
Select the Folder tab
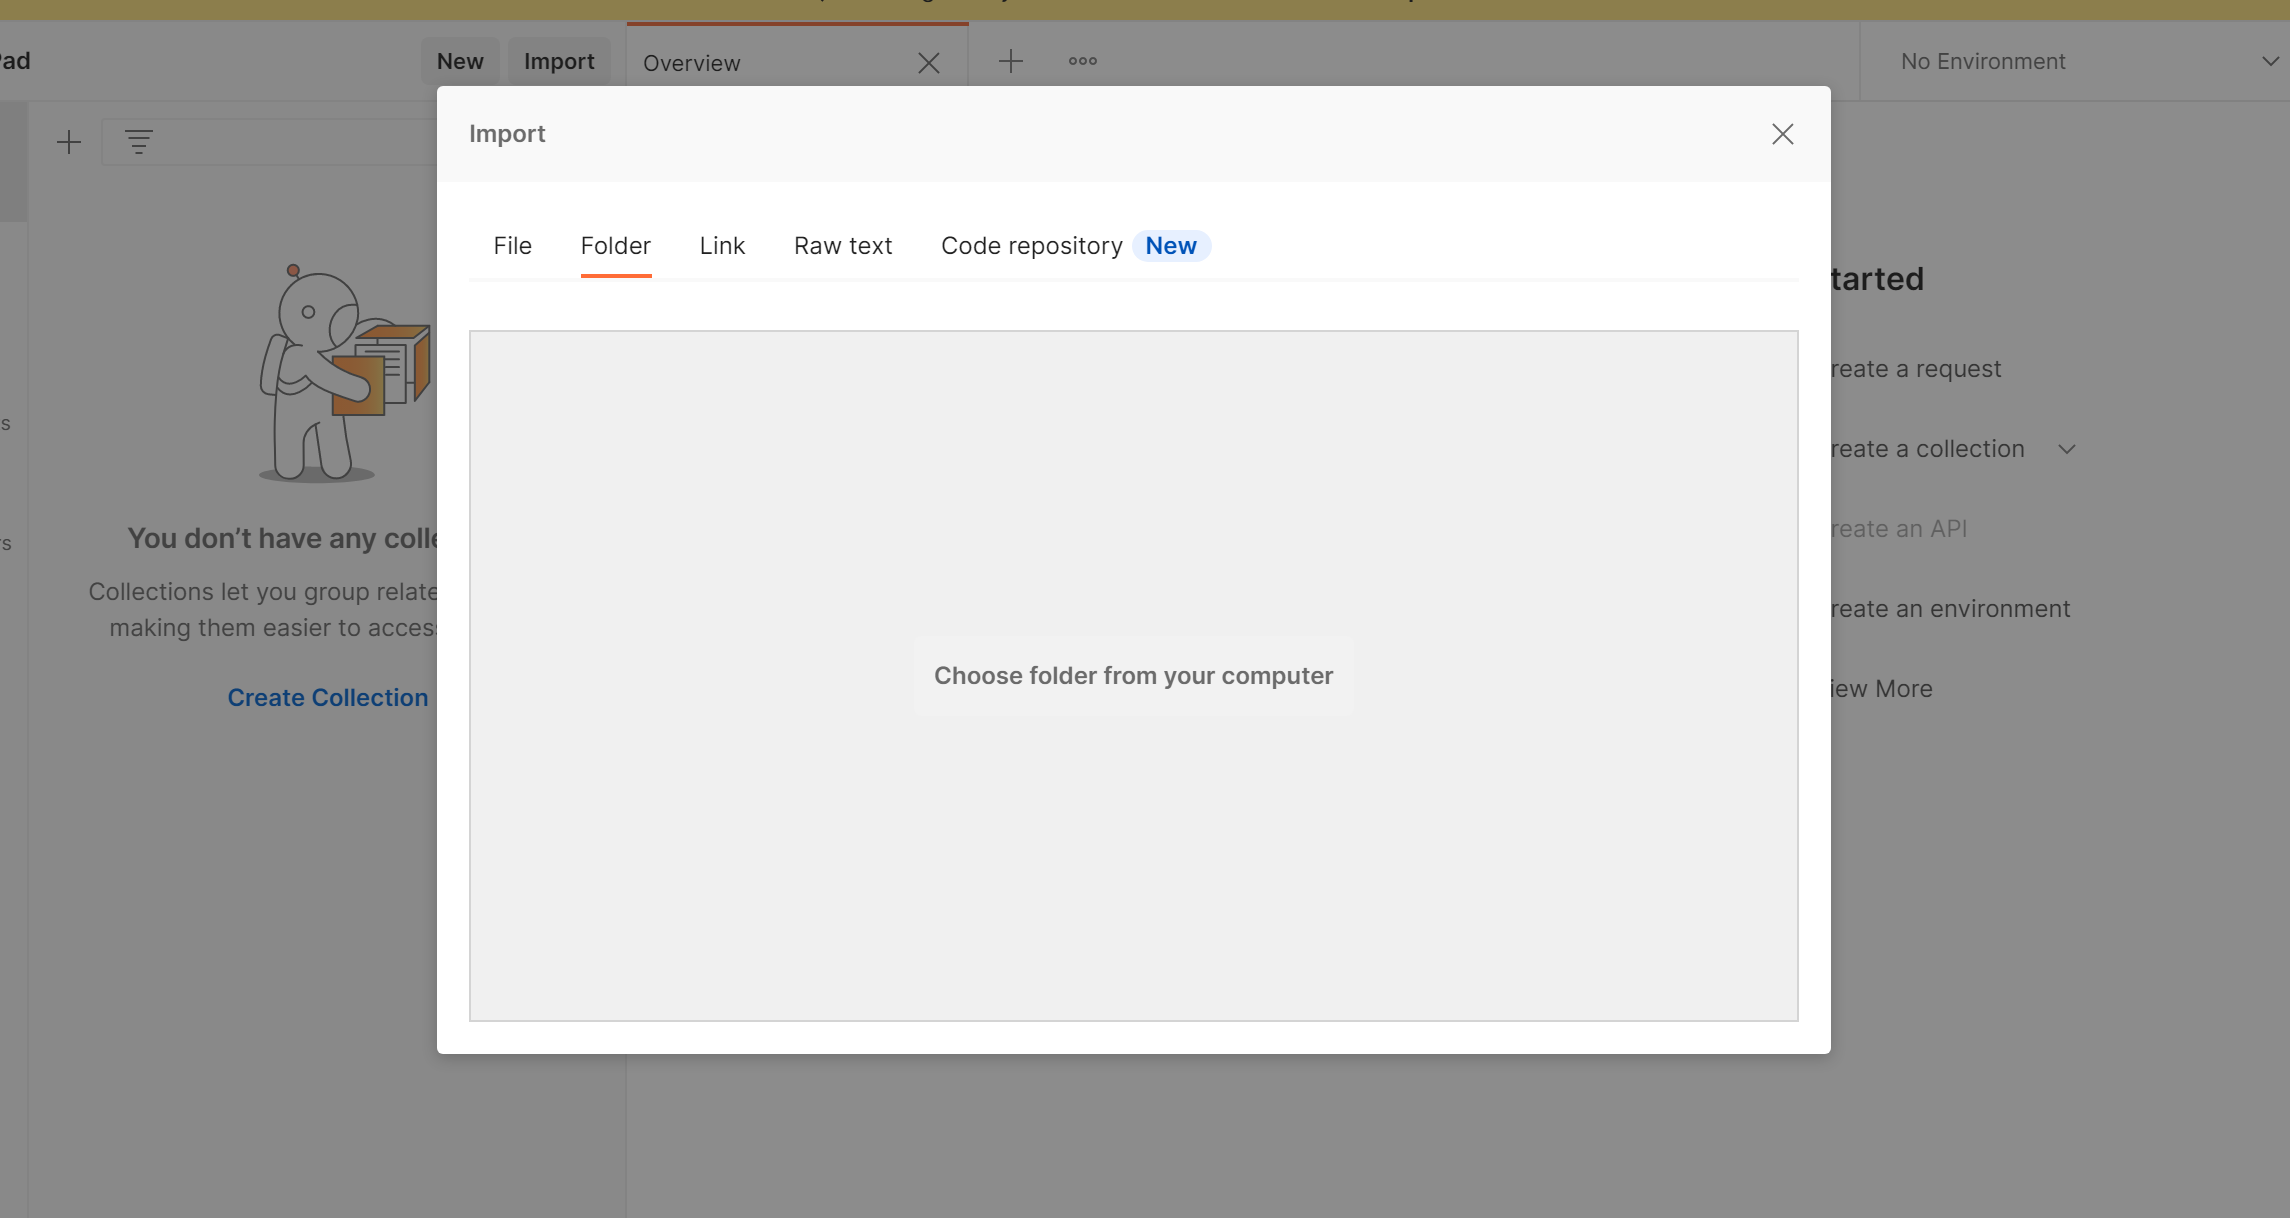tap(616, 246)
